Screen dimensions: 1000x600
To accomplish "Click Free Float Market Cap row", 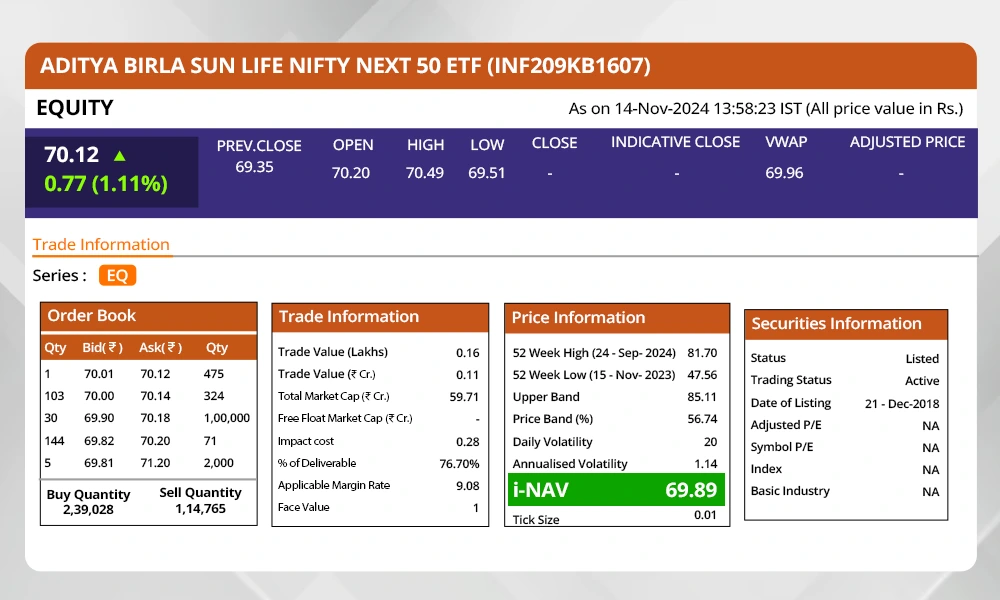I will pyautogui.click(x=379, y=418).
